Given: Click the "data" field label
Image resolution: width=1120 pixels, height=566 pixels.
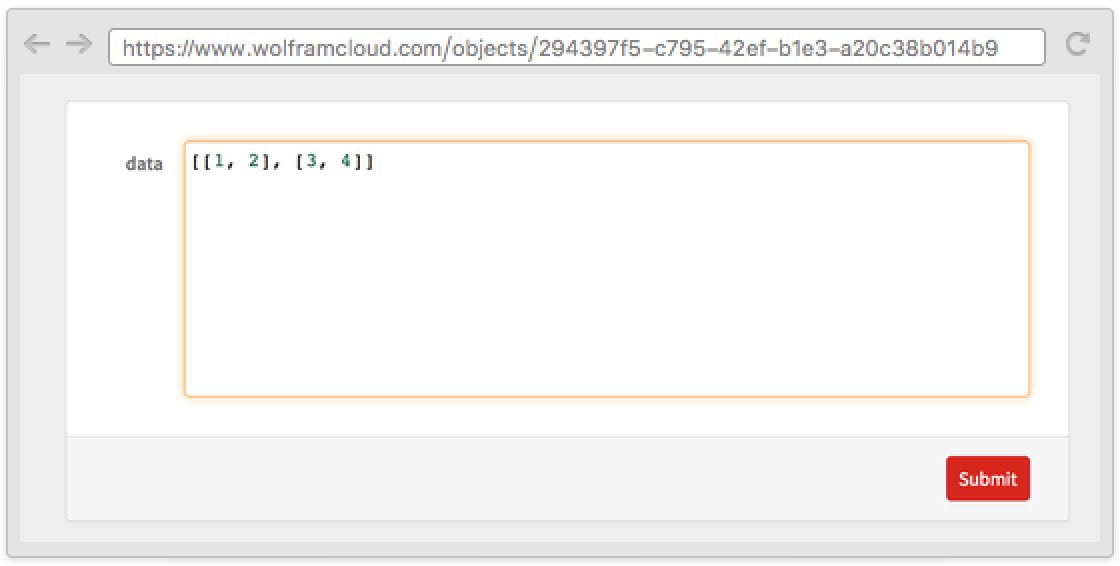Looking at the screenshot, I should [144, 164].
